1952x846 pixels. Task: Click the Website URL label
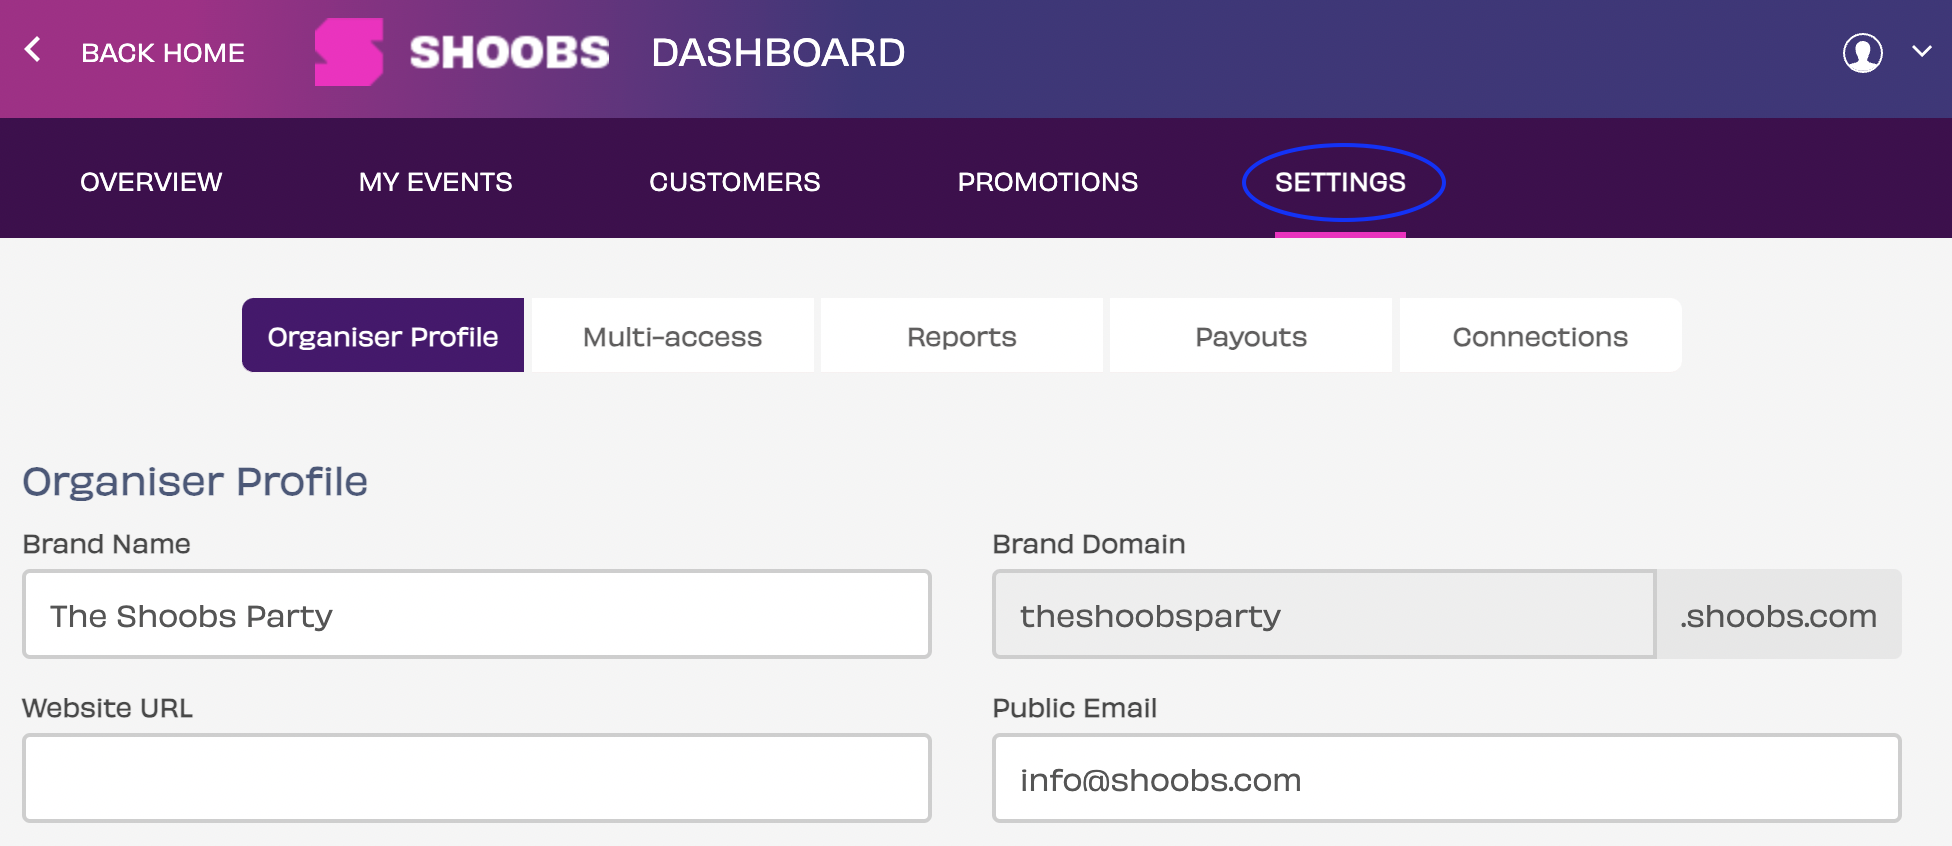coord(107,708)
